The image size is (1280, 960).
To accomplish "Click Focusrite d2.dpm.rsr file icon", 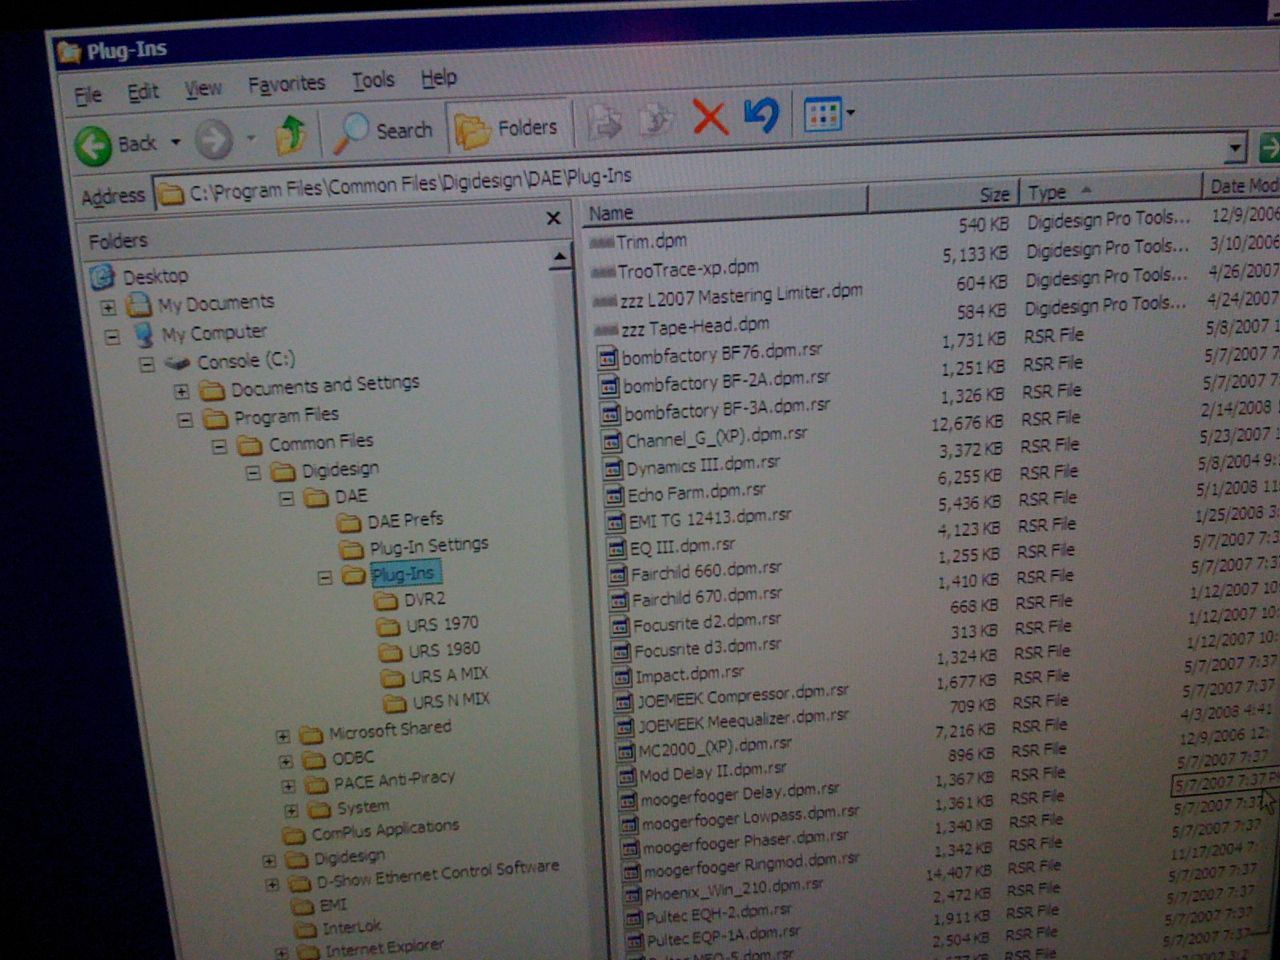I will (x=621, y=626).
